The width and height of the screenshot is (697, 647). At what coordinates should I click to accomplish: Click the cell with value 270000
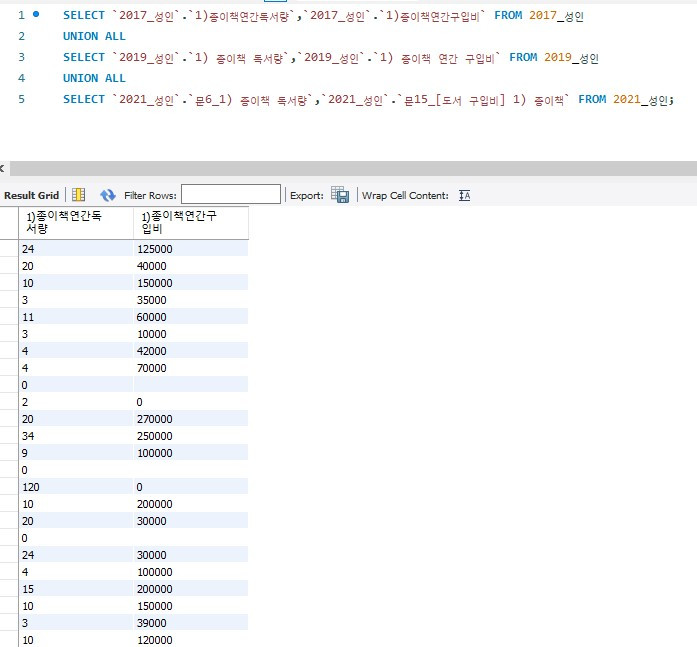point(191,419)
